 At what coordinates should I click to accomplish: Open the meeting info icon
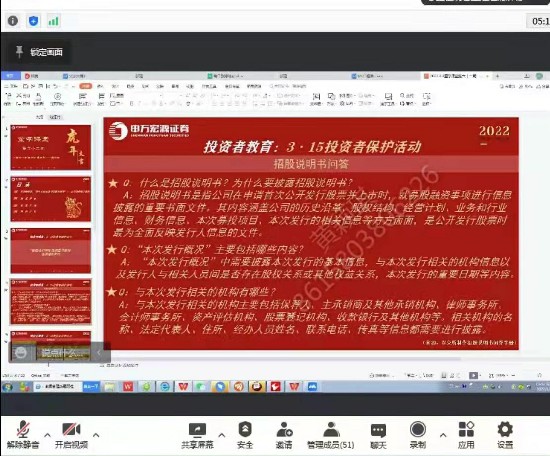13,21
